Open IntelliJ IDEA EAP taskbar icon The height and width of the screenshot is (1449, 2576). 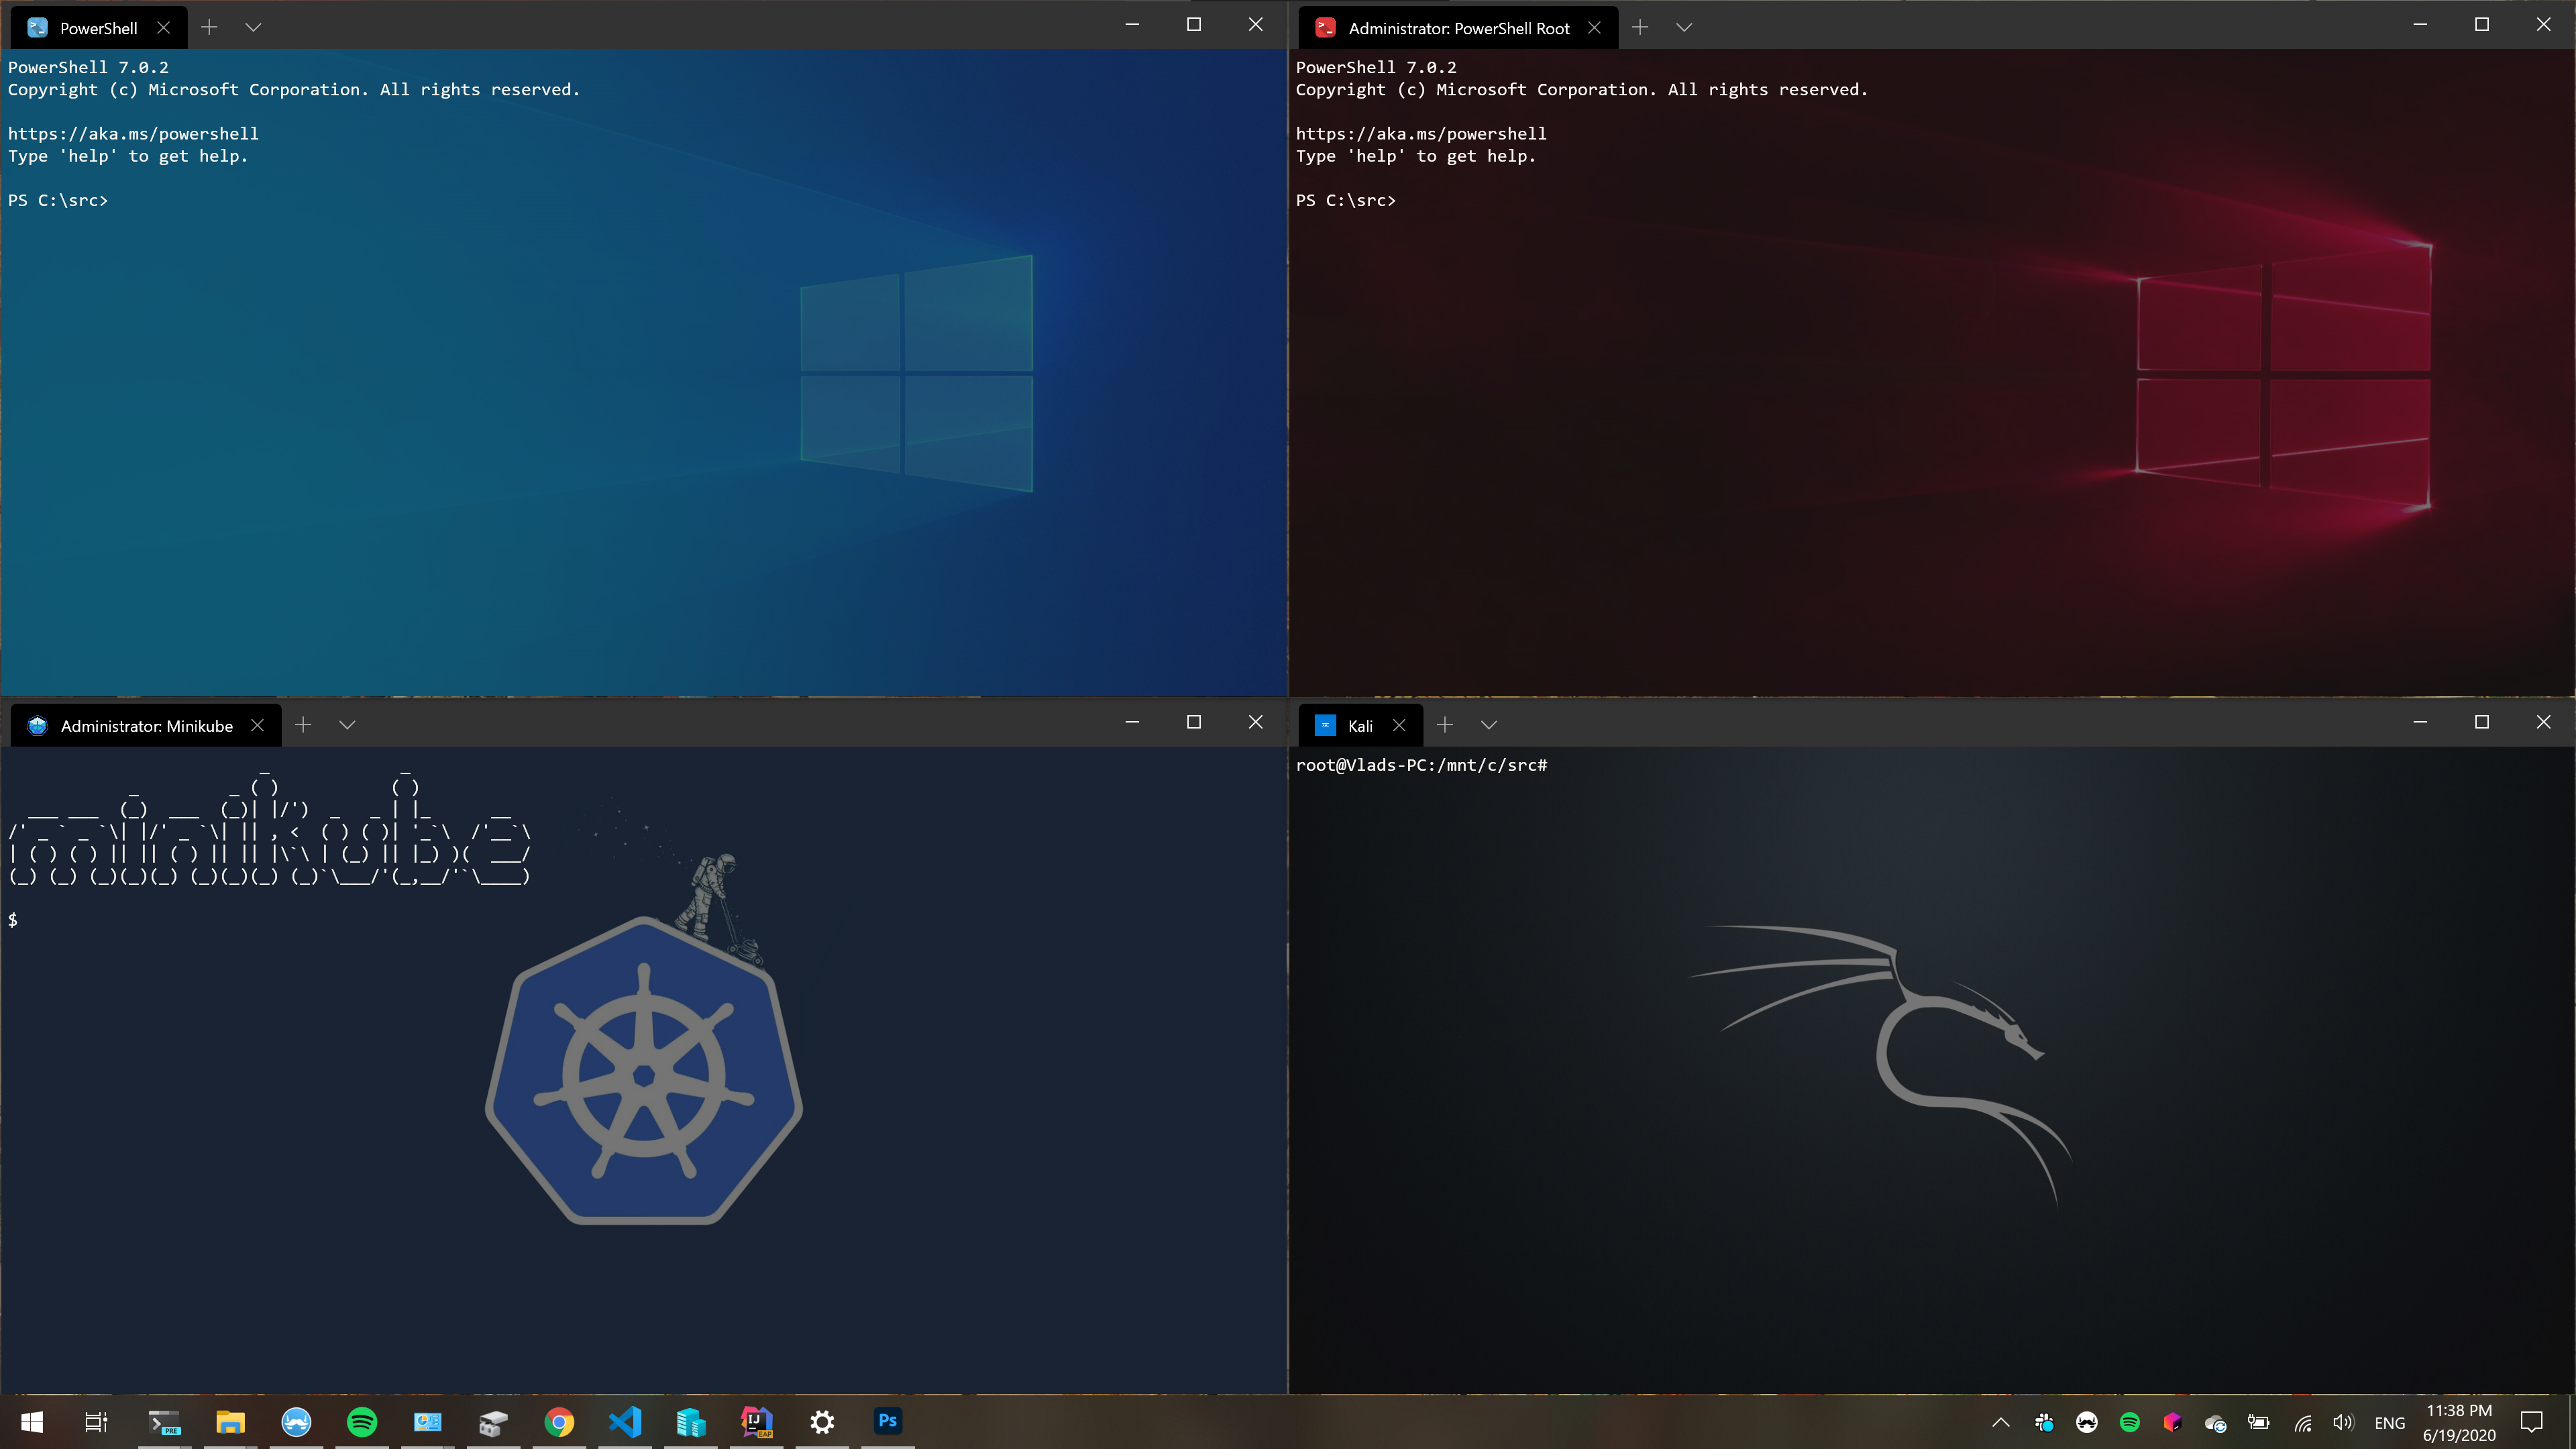click(x=756, y=1422)
